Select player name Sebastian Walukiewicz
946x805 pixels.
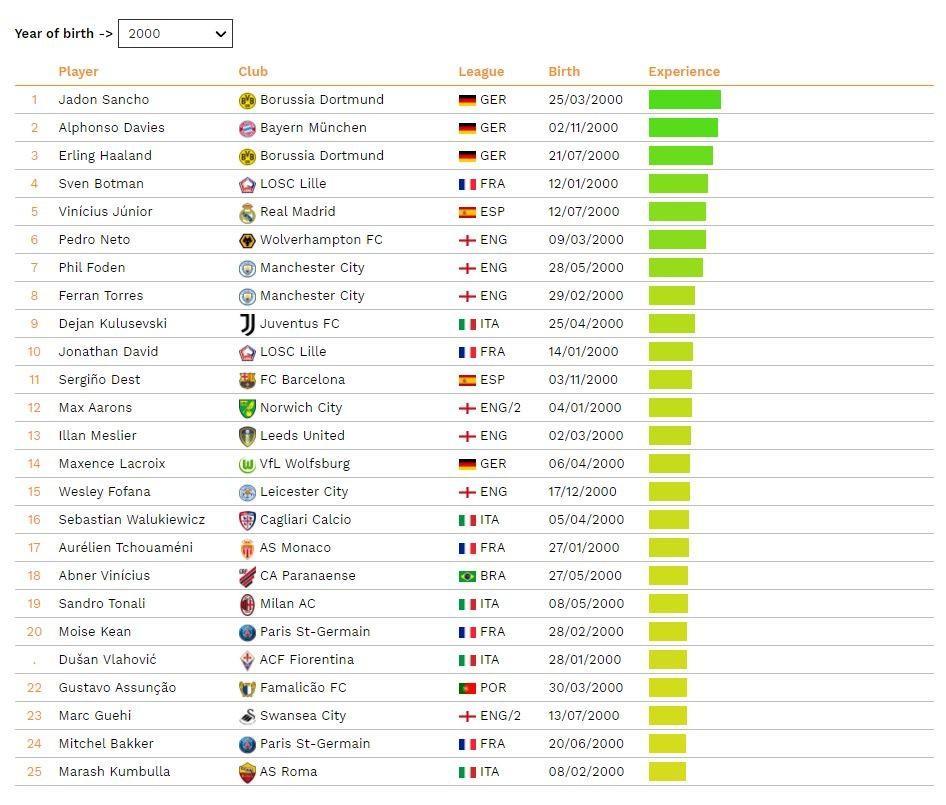click(x=132, y=520)
